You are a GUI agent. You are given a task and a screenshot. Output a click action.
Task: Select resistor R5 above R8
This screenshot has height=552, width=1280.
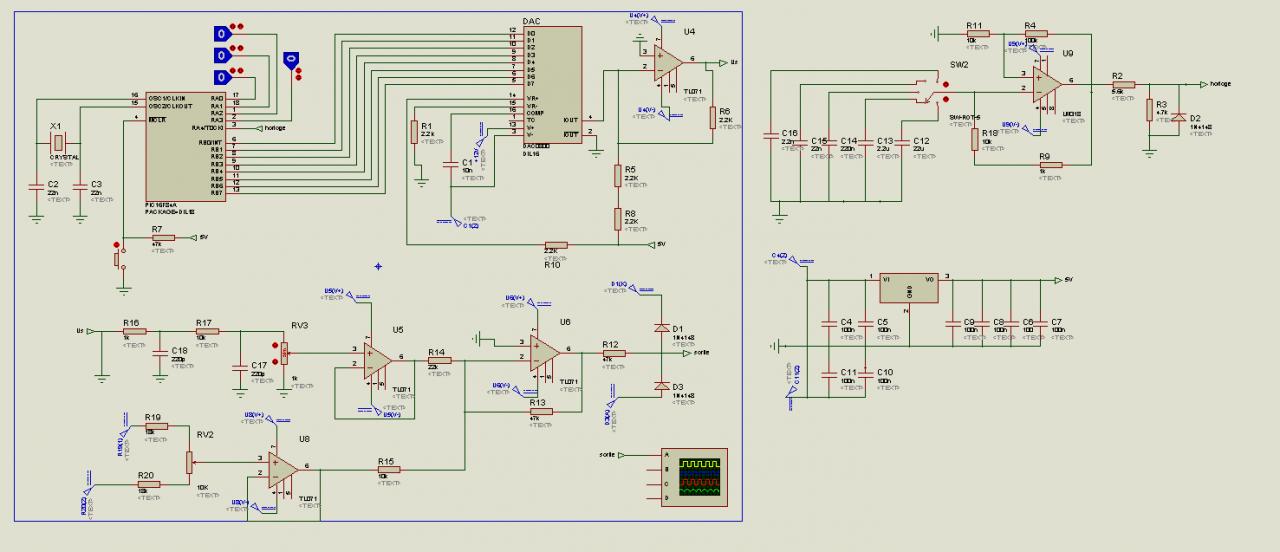coord(618,176)
